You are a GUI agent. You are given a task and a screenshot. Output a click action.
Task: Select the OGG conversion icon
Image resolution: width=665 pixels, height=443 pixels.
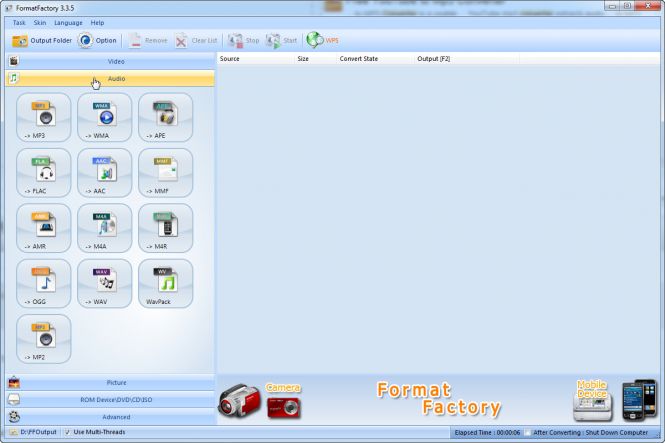click(43, 283)
